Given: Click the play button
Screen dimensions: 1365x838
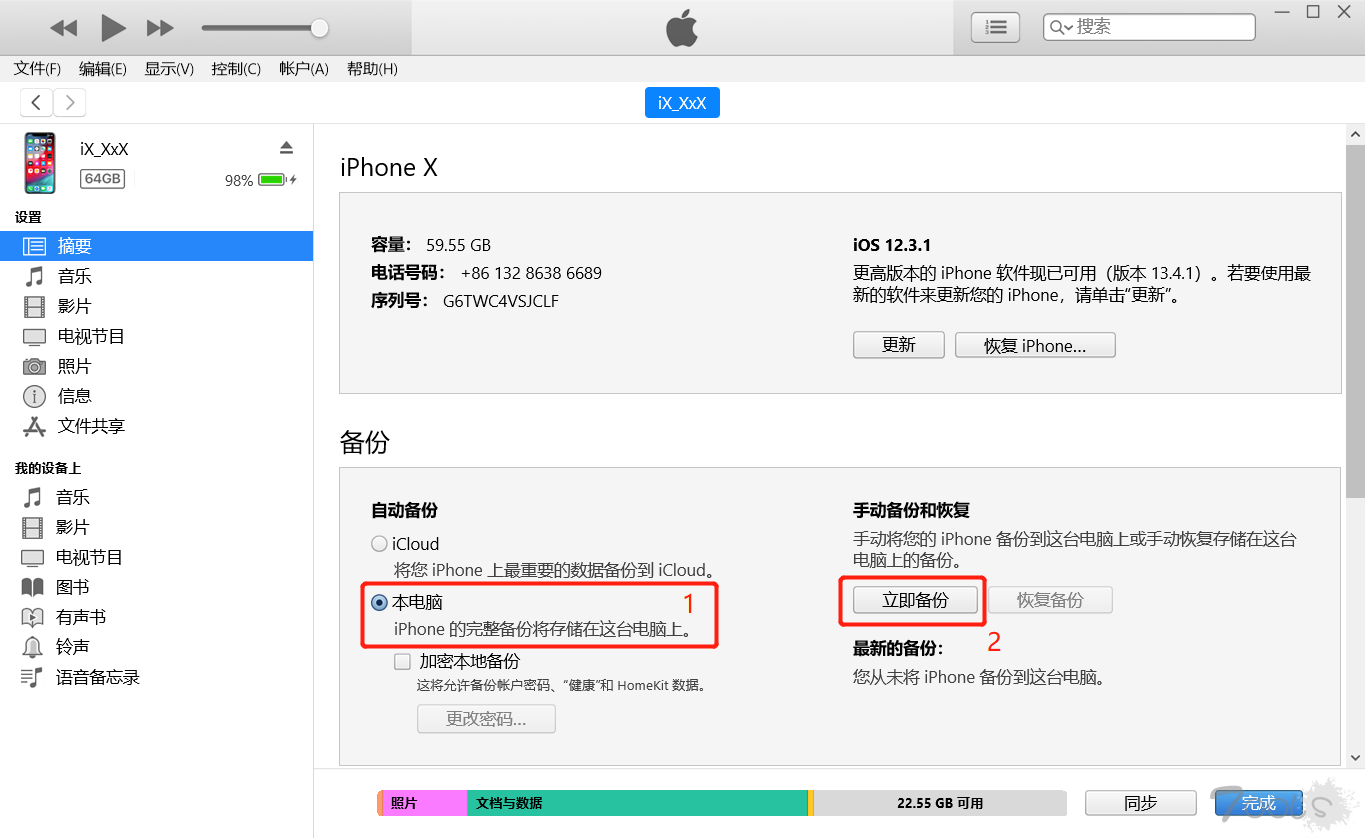Looking at the screenshot, I should pos(113,28).
